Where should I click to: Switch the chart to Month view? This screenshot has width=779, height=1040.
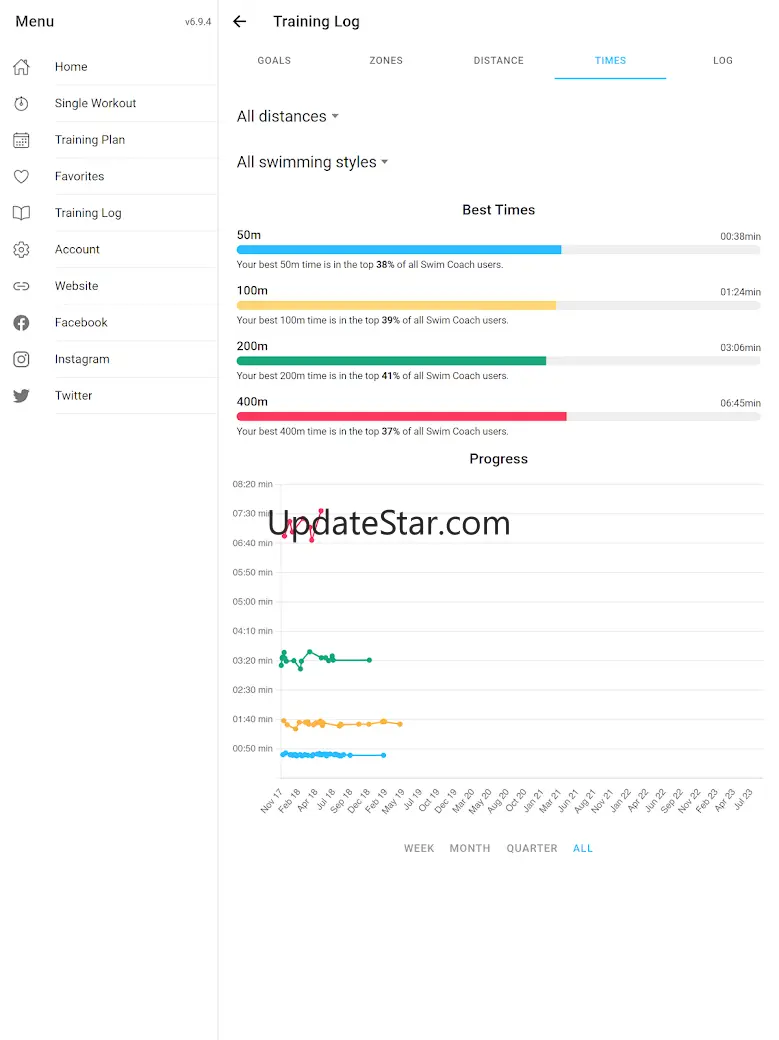(470, 848)
